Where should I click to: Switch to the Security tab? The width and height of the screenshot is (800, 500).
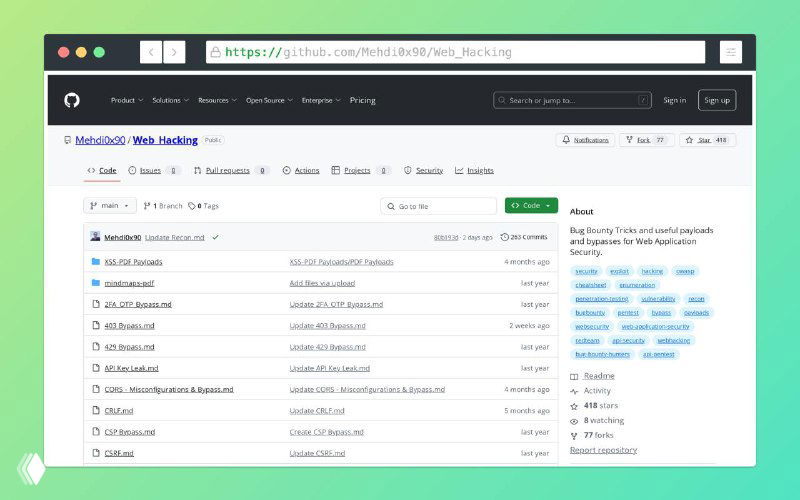pos(423,170)
